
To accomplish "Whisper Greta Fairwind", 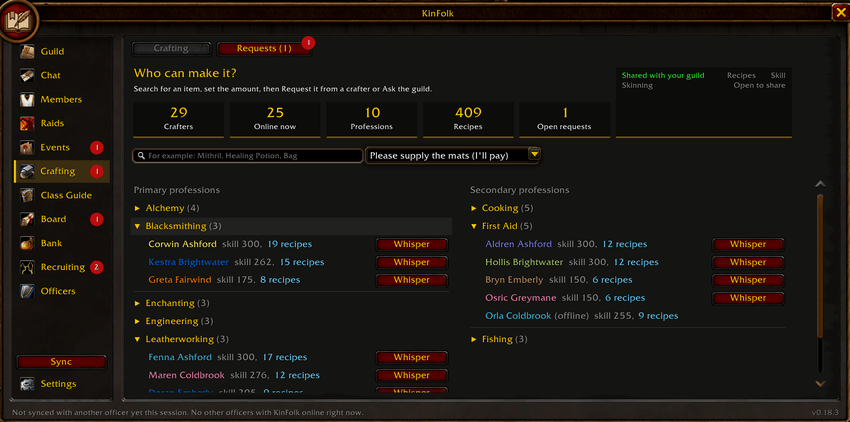I will click(411, 280).
